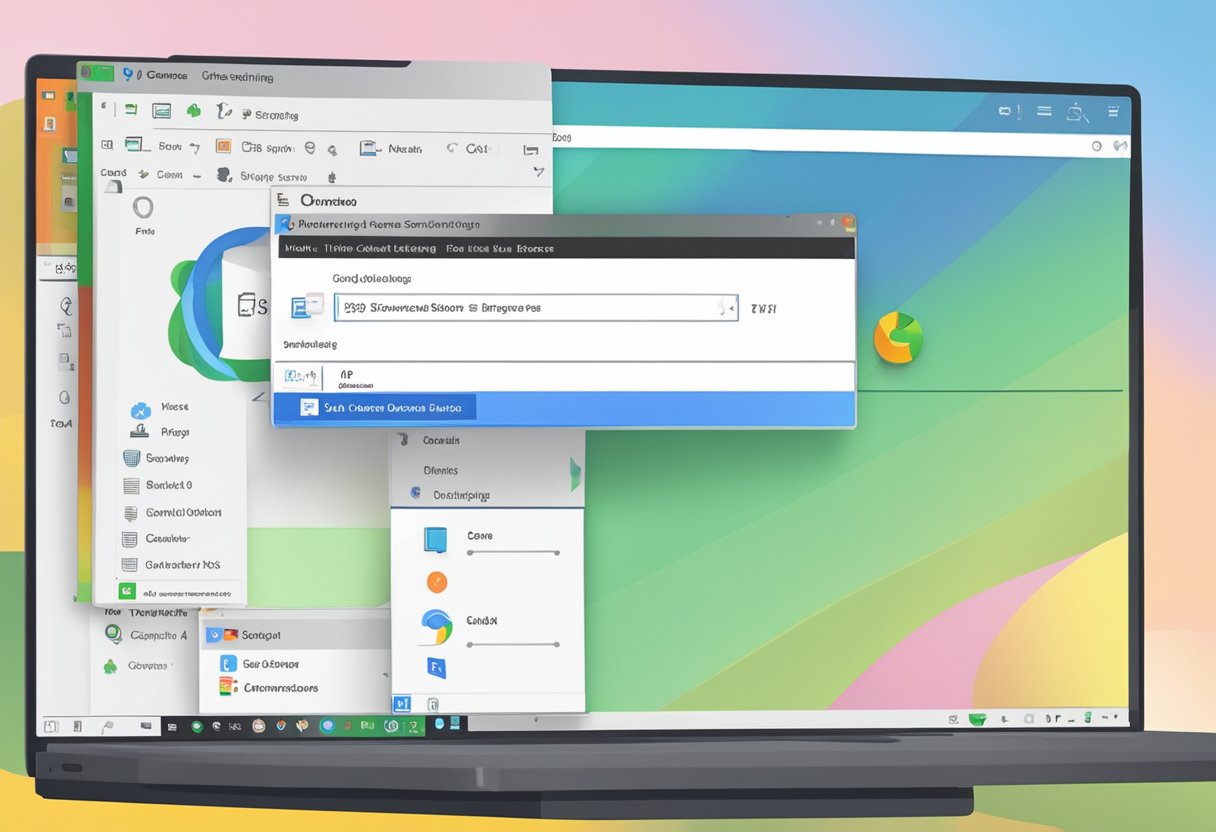Expand the green chevron on the right panel

576,470
